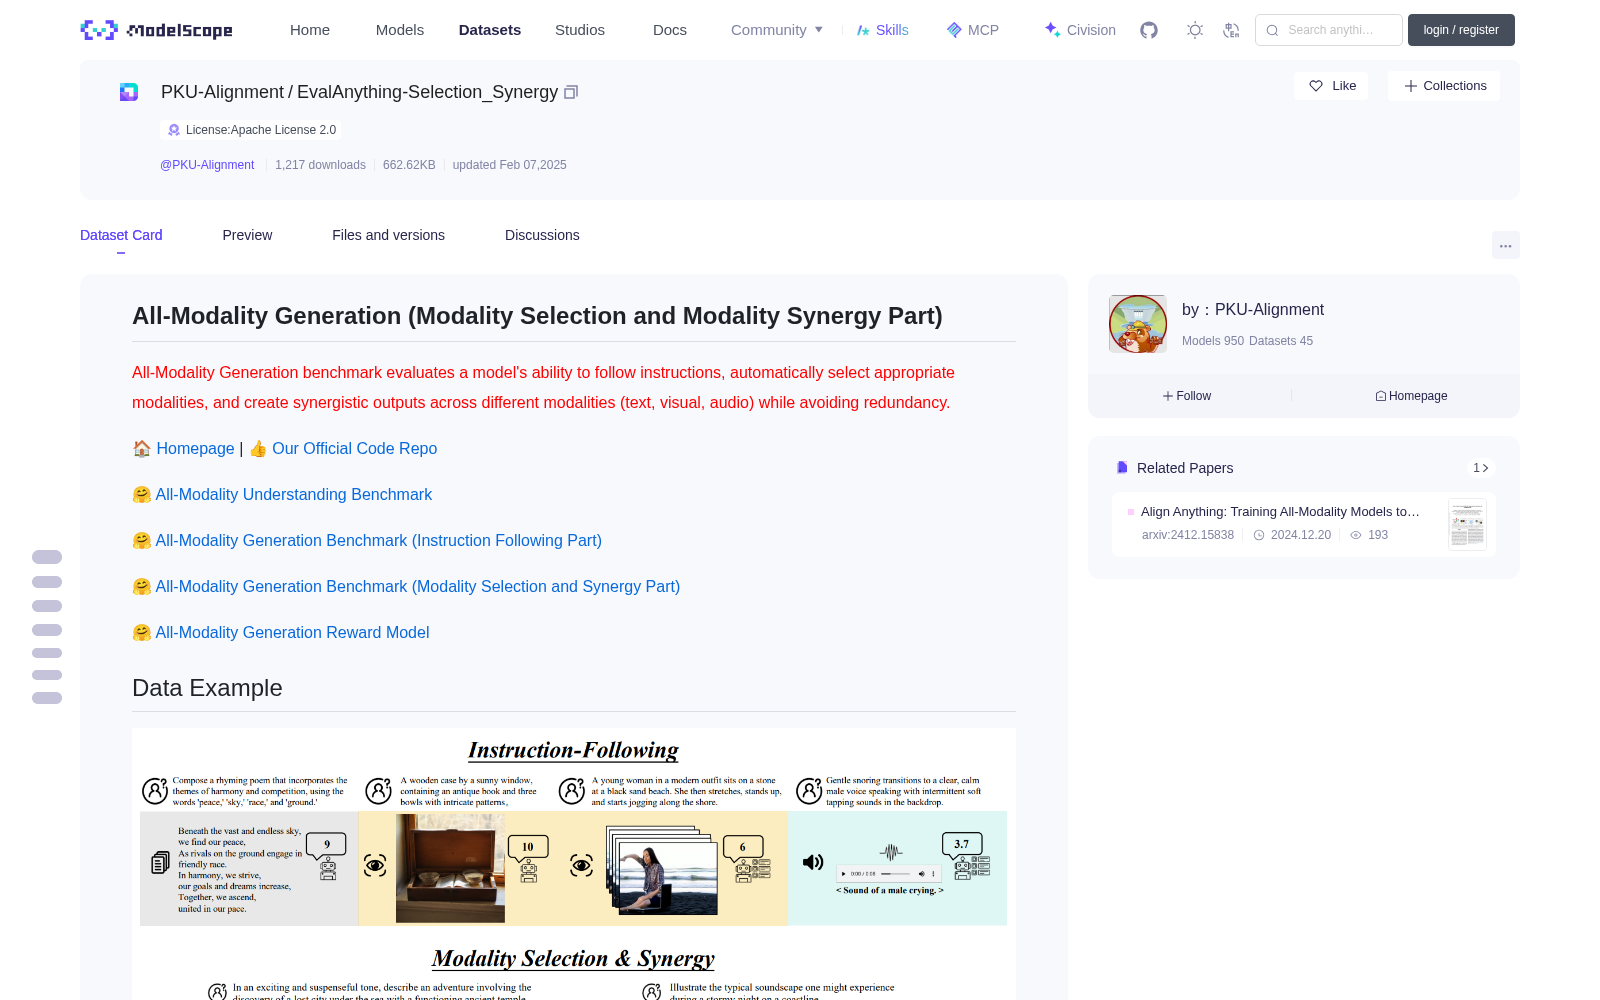Image resolution: width=1600 pixels, height=1000 pixels.
Task: Open the Skills navigation item
Action: 882,30
